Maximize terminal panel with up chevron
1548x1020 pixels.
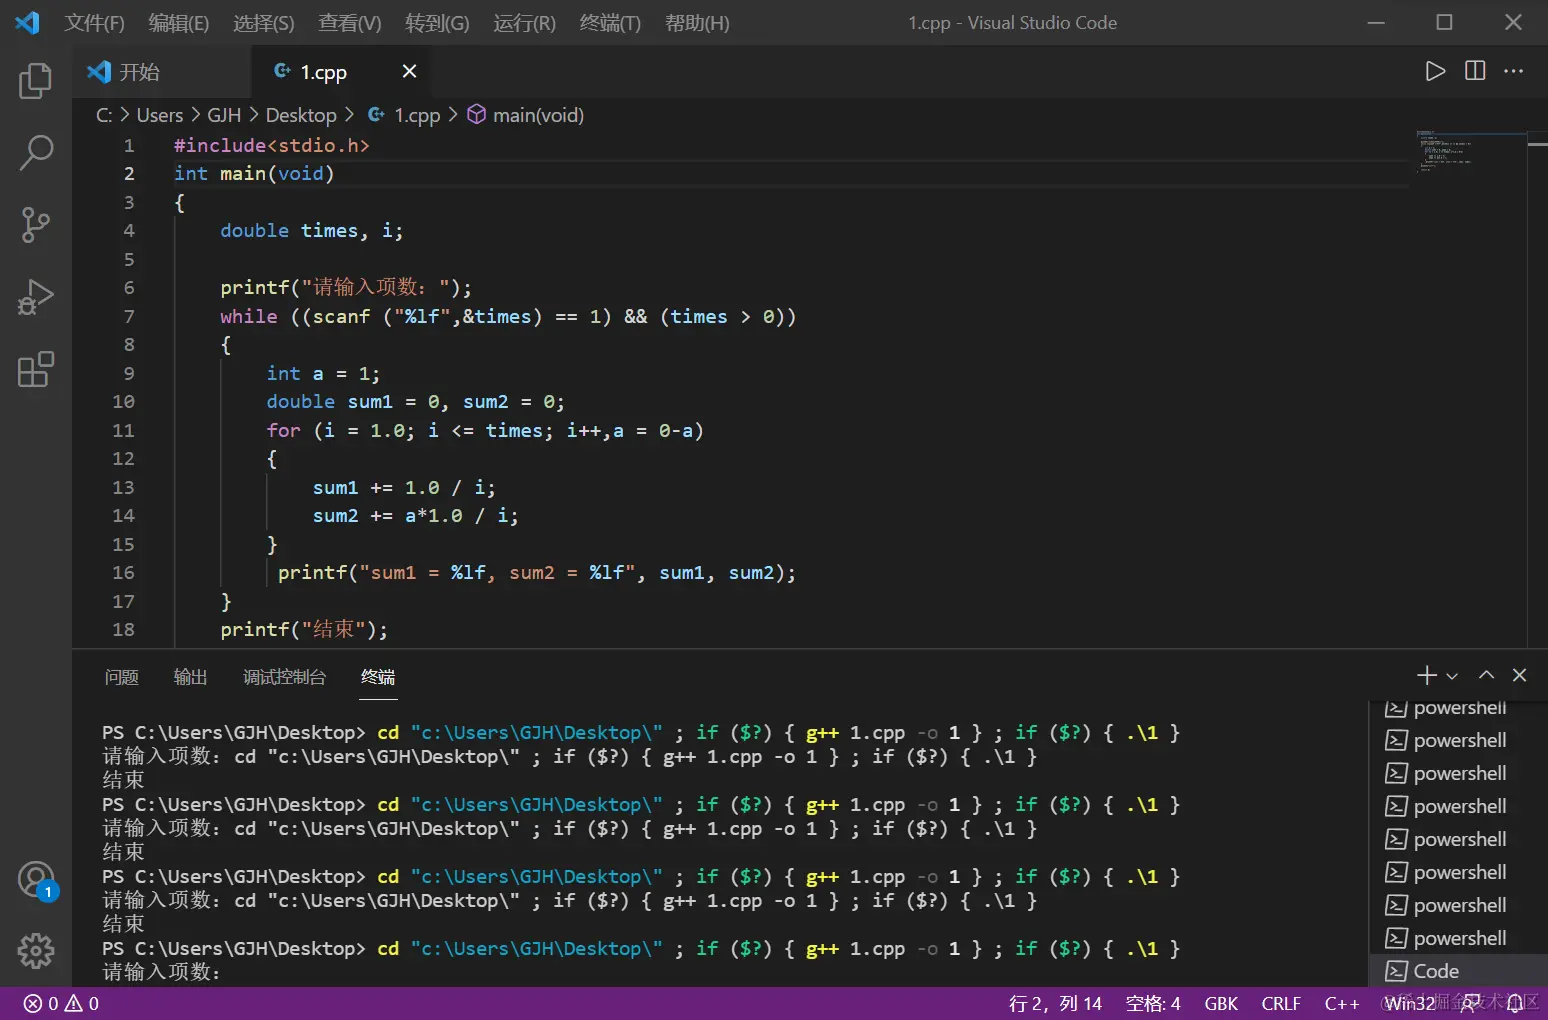point(1487,676)
